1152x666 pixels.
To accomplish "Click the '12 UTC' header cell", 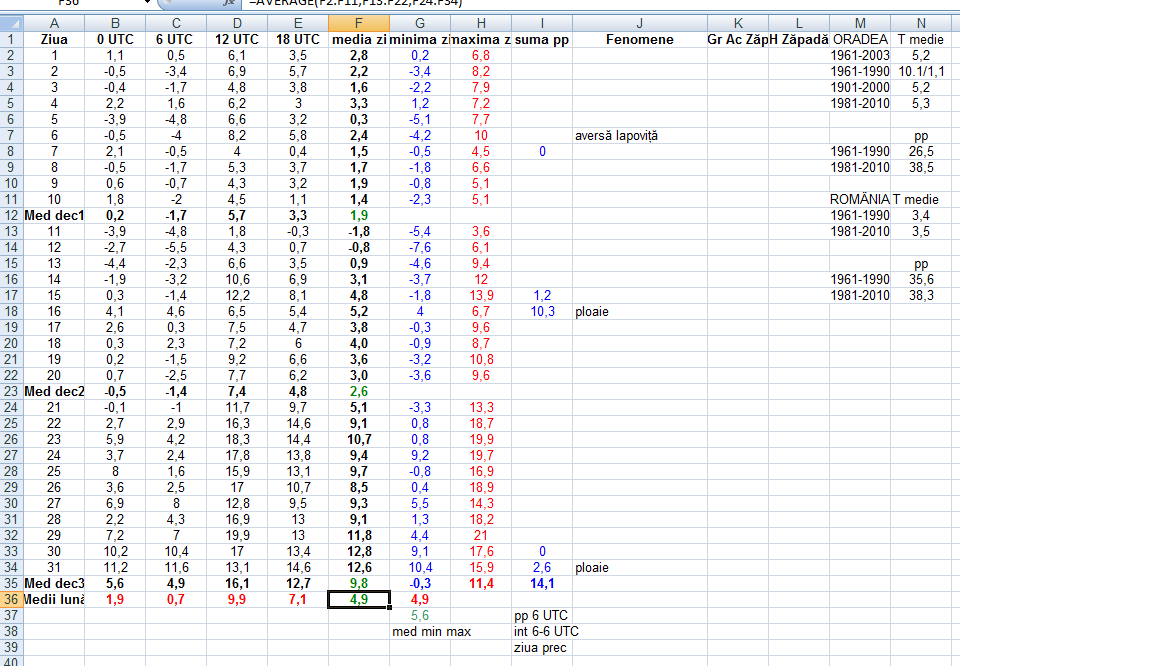I will [237, 40].
